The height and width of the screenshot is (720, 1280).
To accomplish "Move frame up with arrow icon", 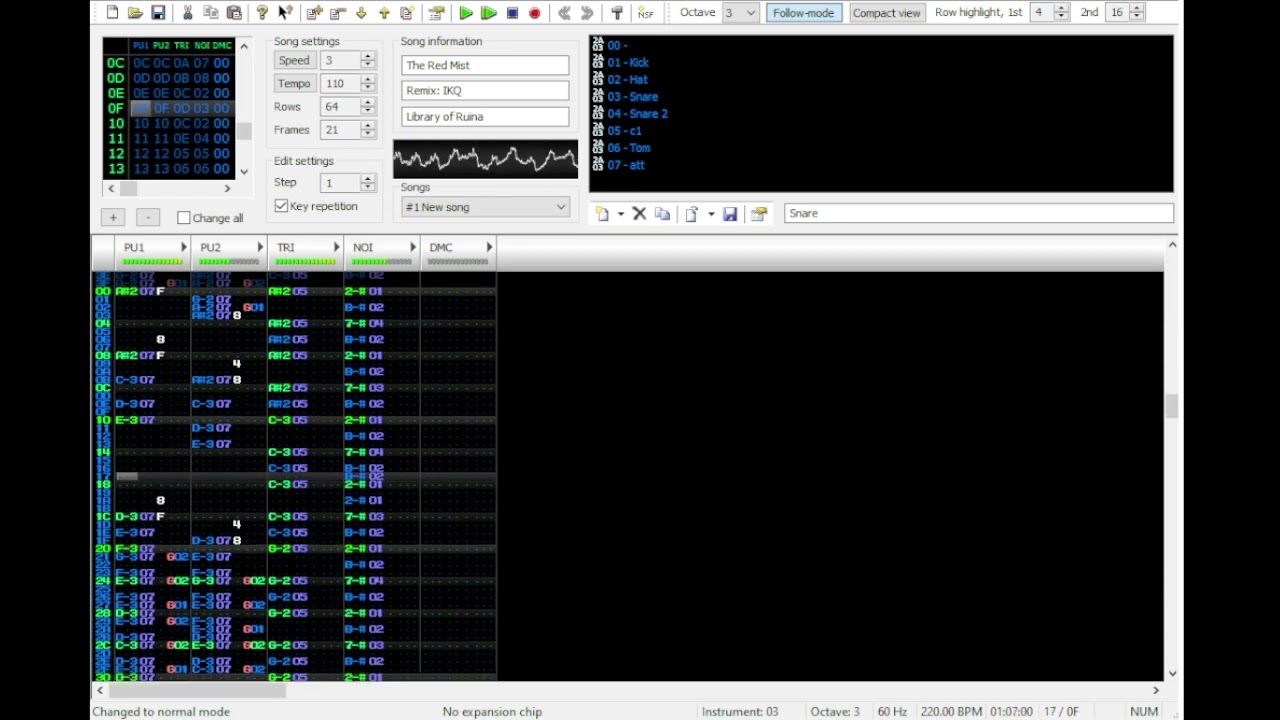I will (384, 13).
